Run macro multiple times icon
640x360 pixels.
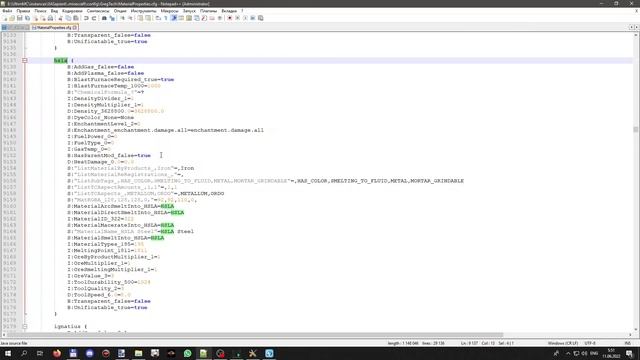[253, 18]
